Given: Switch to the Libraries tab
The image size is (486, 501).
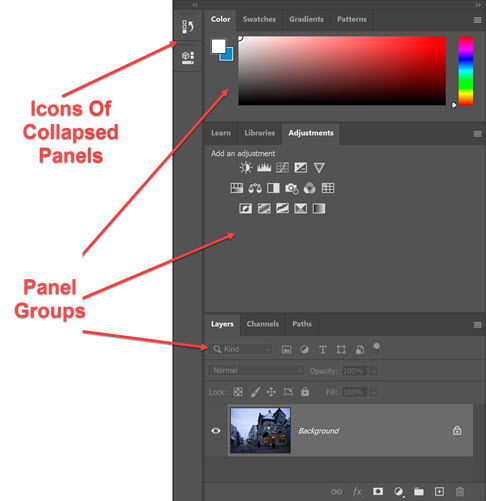Looking at the screenshot, I should point(260,133).
